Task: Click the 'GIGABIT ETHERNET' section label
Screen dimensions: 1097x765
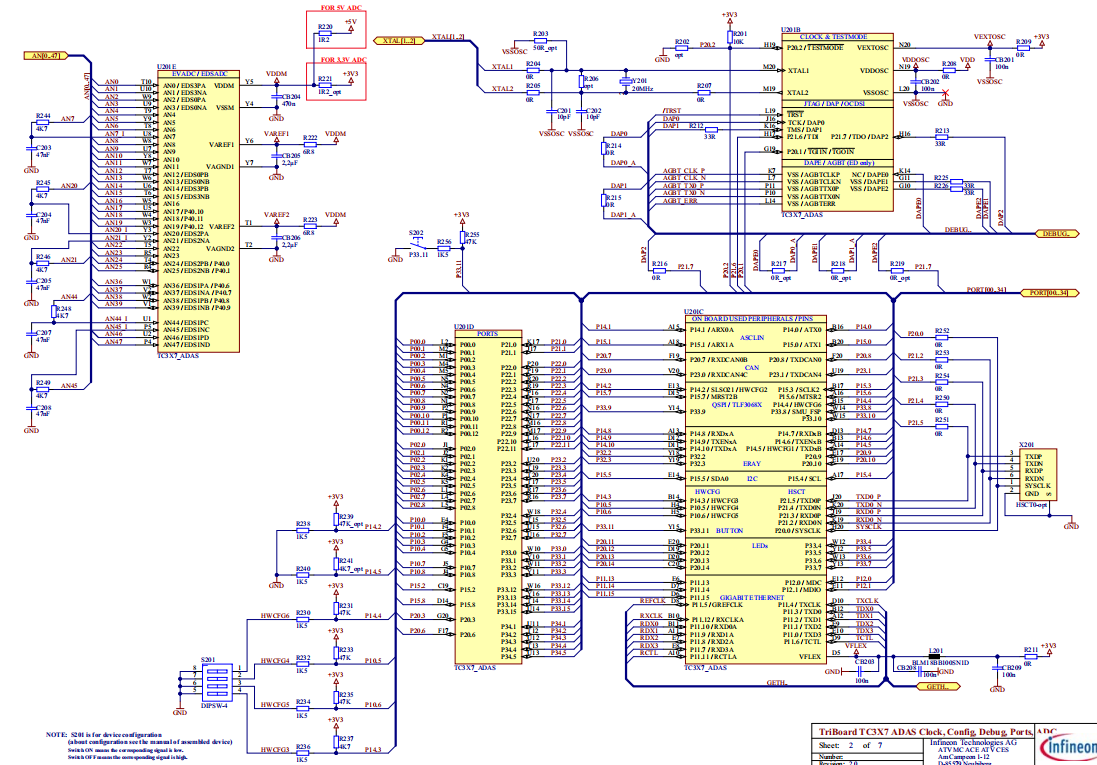Action: 752,598
